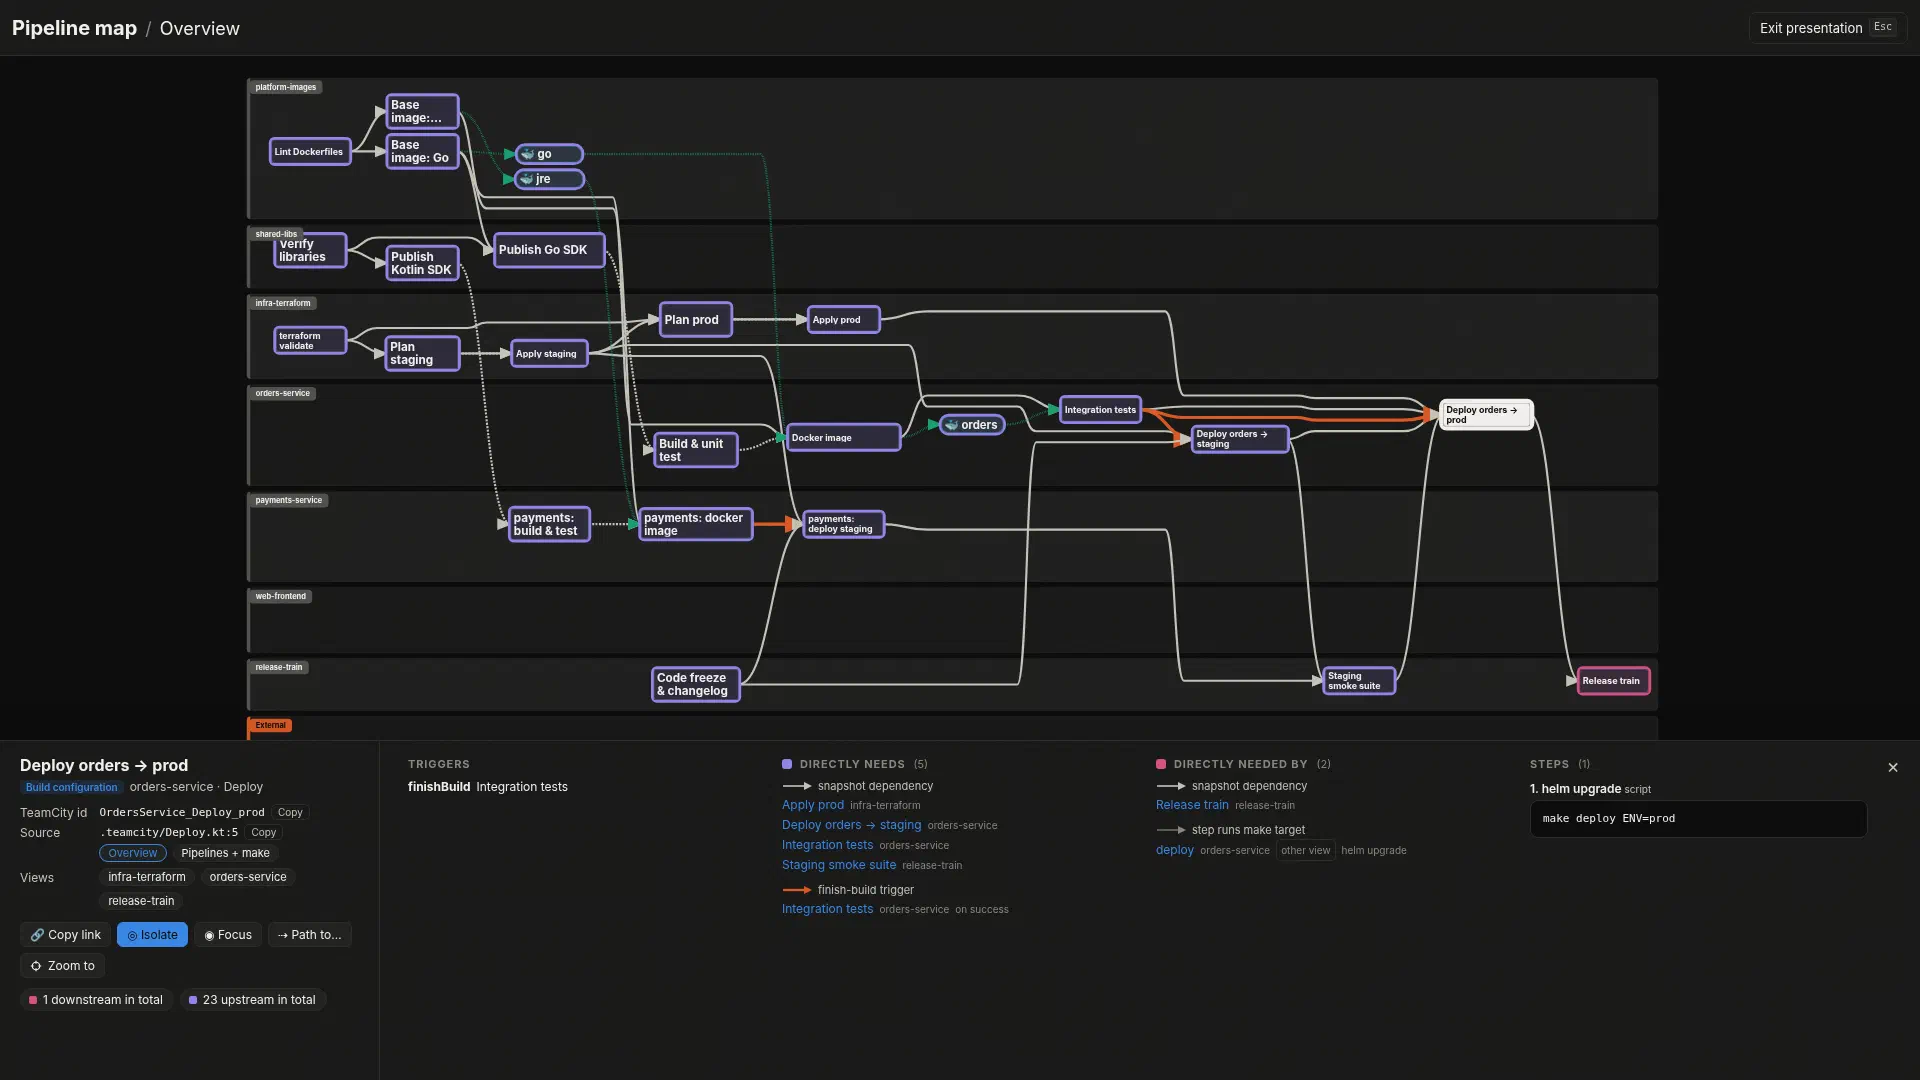
Task: Zoom to the selected node
Action: click(62, 966)
